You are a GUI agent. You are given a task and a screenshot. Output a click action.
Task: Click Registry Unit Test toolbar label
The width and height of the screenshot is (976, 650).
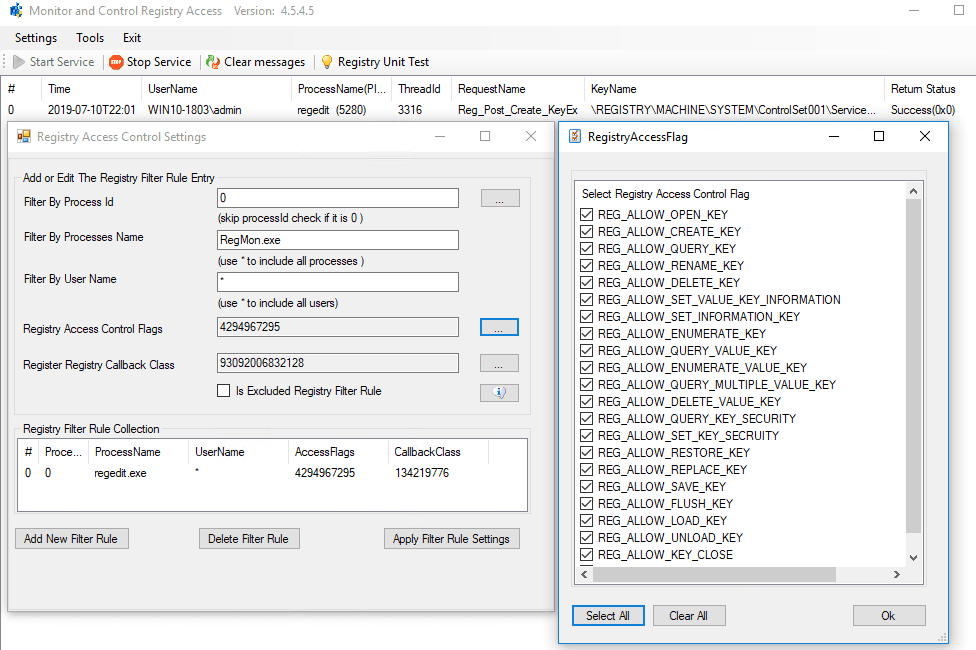pyautogui.click(x=383, y=62)
